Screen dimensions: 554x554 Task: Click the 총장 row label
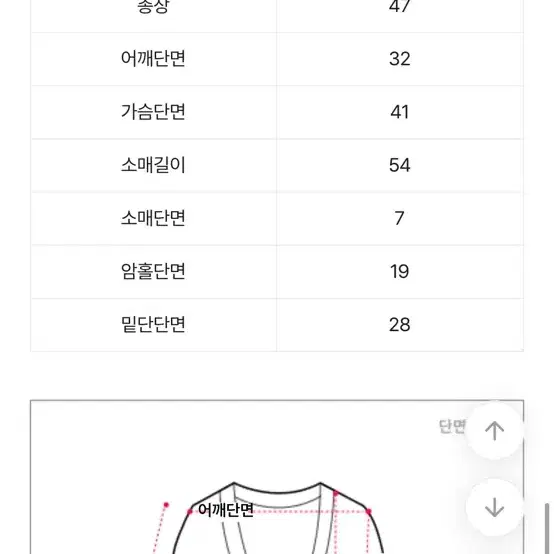pos(153,6)
